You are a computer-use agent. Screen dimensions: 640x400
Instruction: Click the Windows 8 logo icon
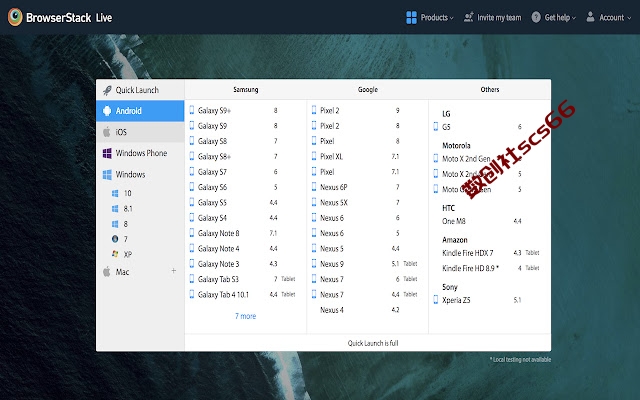point(115,224)
